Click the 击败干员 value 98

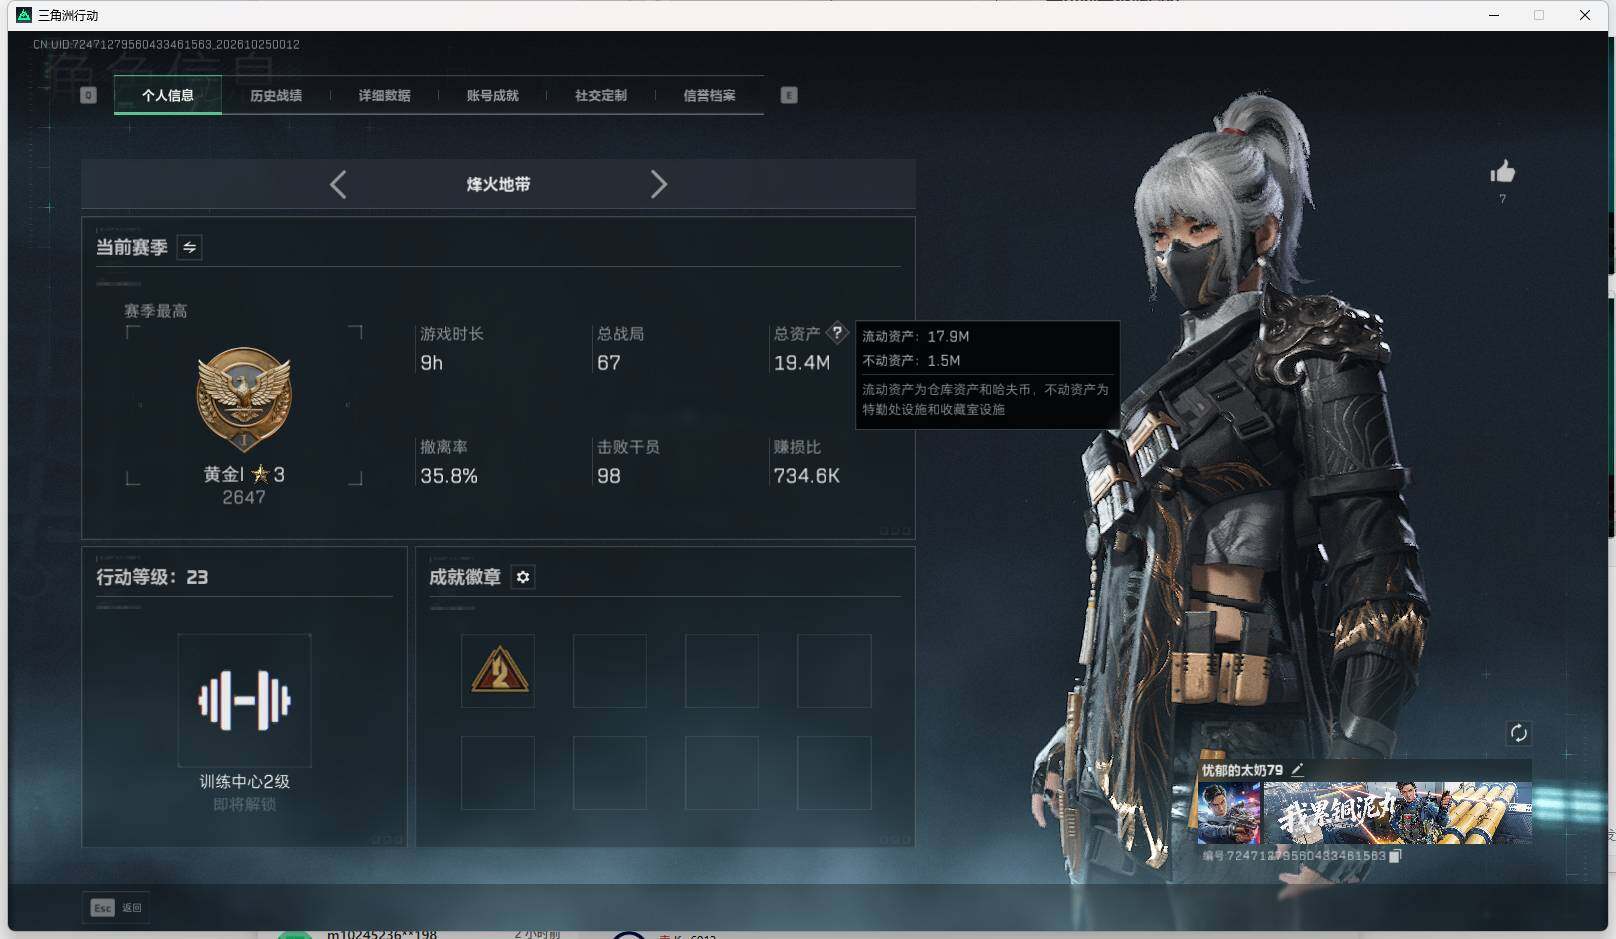[609, 476]
